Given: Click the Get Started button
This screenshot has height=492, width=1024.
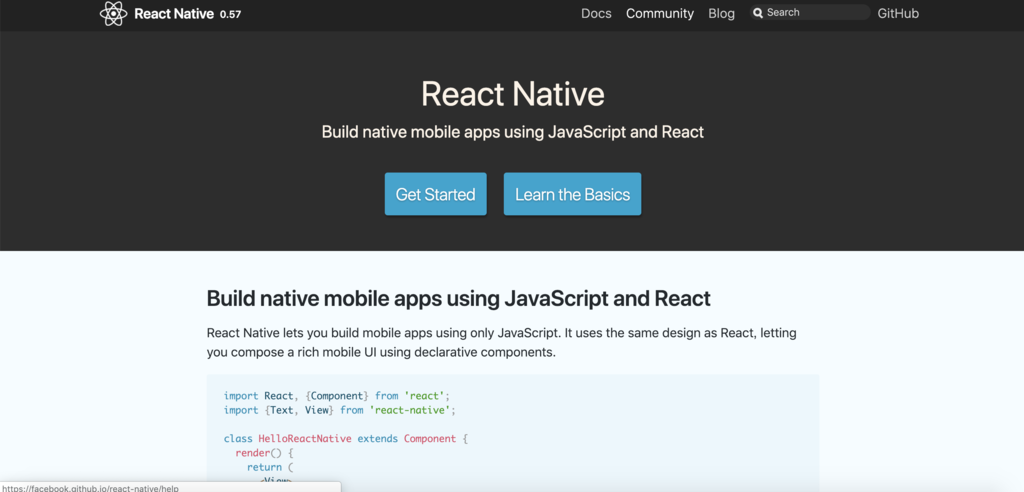Looking at the screenshot, I should click(x=436, y=194).
